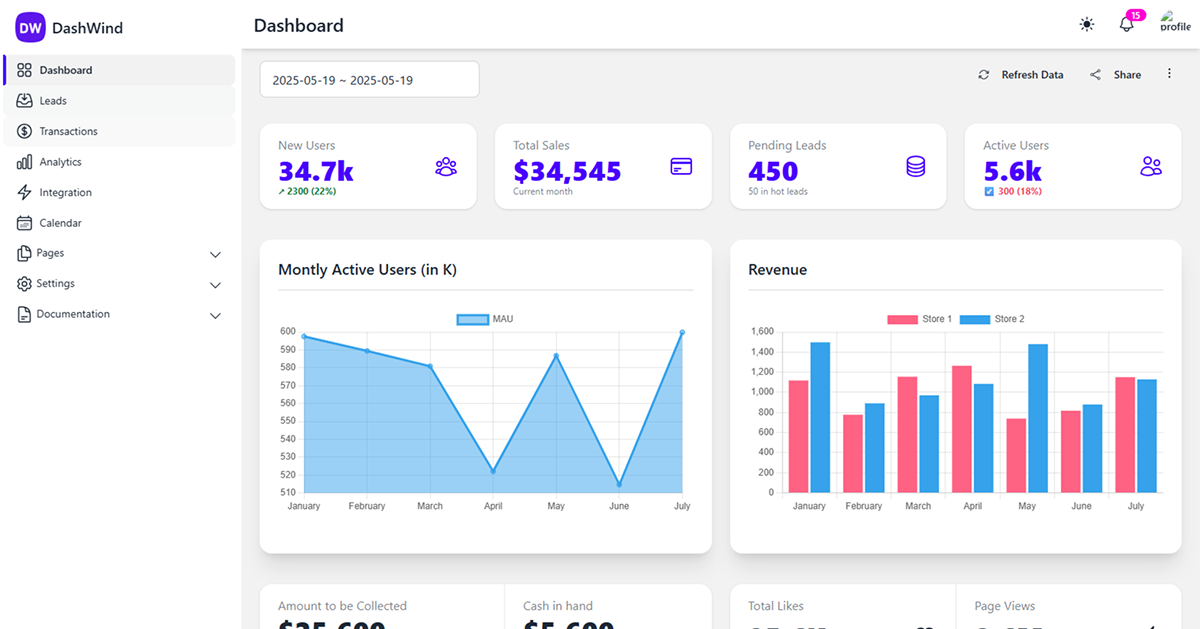Click the April data point on MAU line

[x=493, y=471]
